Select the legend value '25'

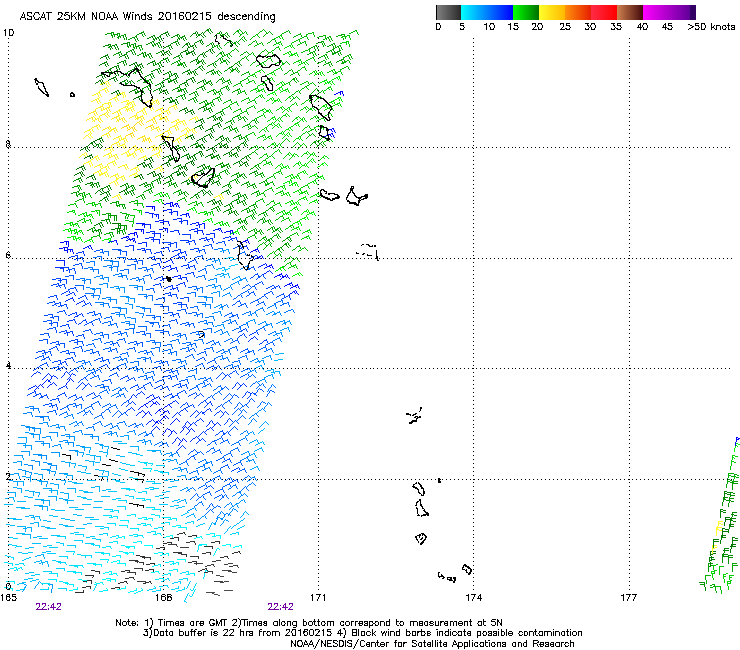point(565,27)
